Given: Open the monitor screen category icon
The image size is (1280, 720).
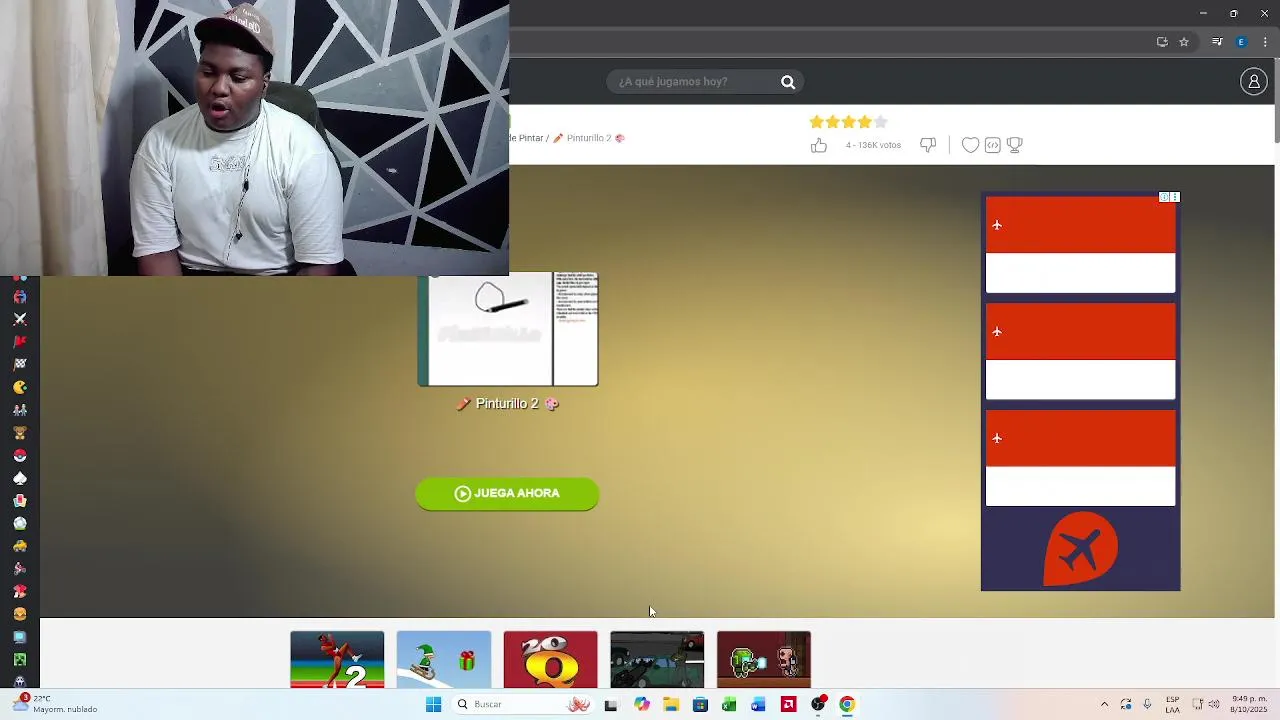Looking at the screenshot, I should pos(20,637).
